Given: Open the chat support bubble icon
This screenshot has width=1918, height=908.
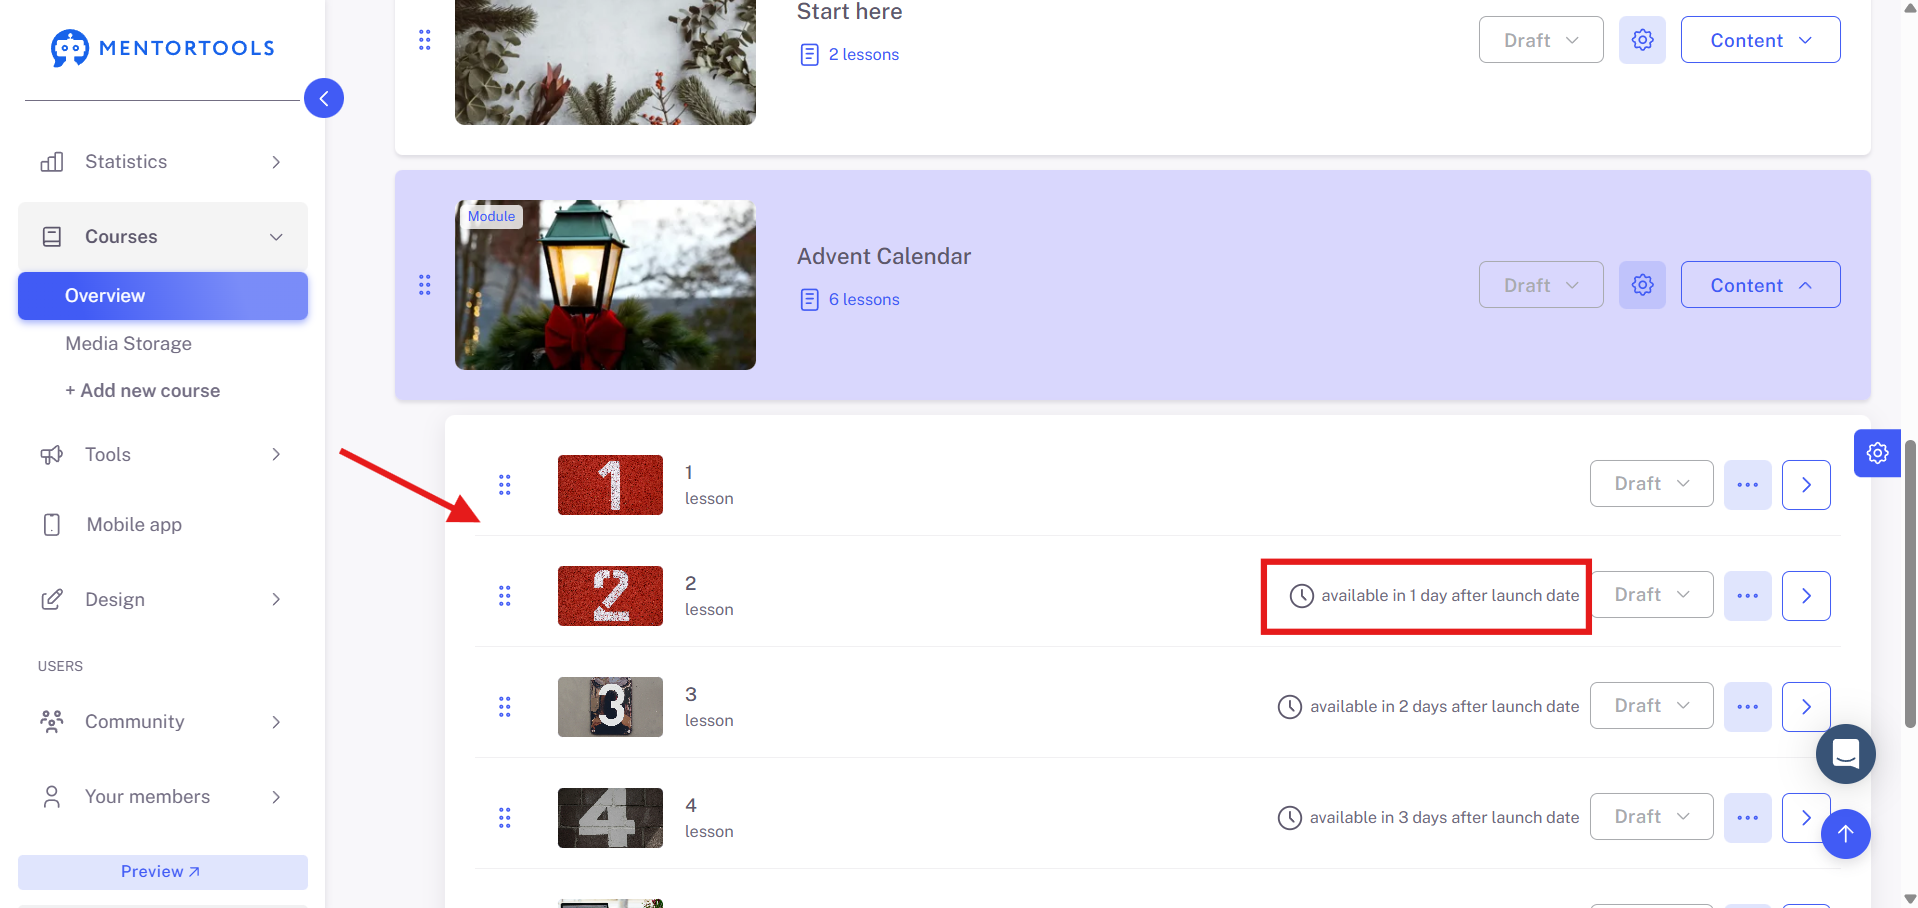Looking at the screenshot, I should 1846,754.
